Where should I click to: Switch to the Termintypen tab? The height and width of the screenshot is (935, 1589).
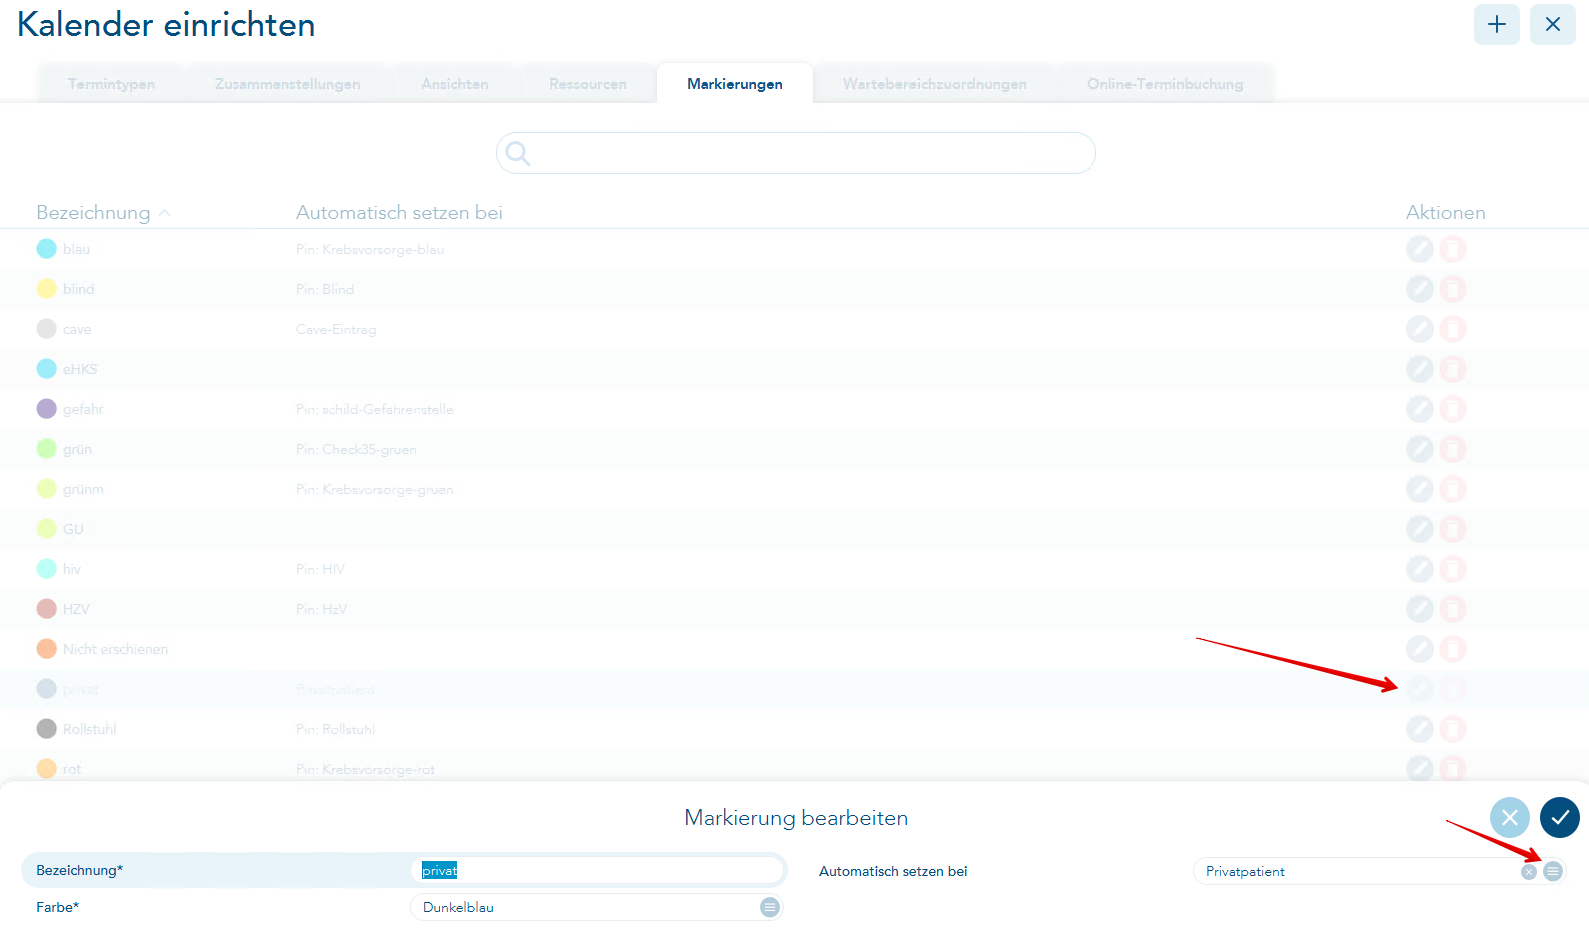click(x=111, y=84)
